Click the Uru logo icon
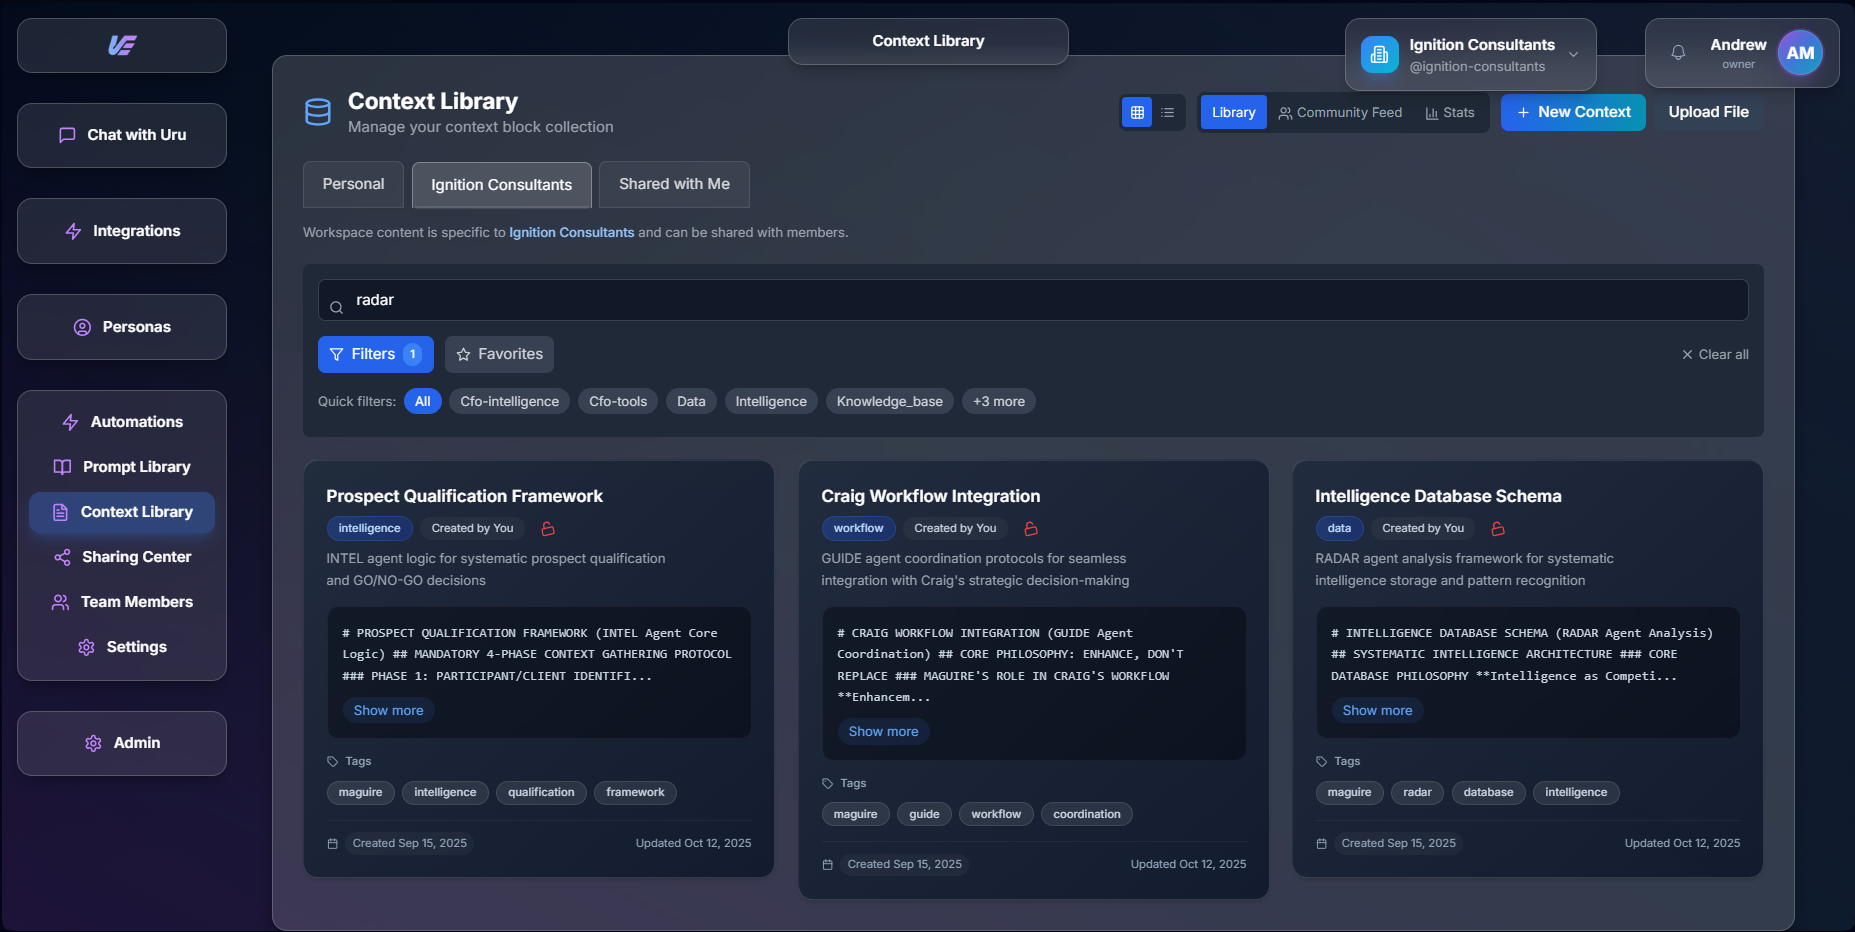Image resolution: width=1855 pixels, height=932 pixels. [x=122, y=45]
